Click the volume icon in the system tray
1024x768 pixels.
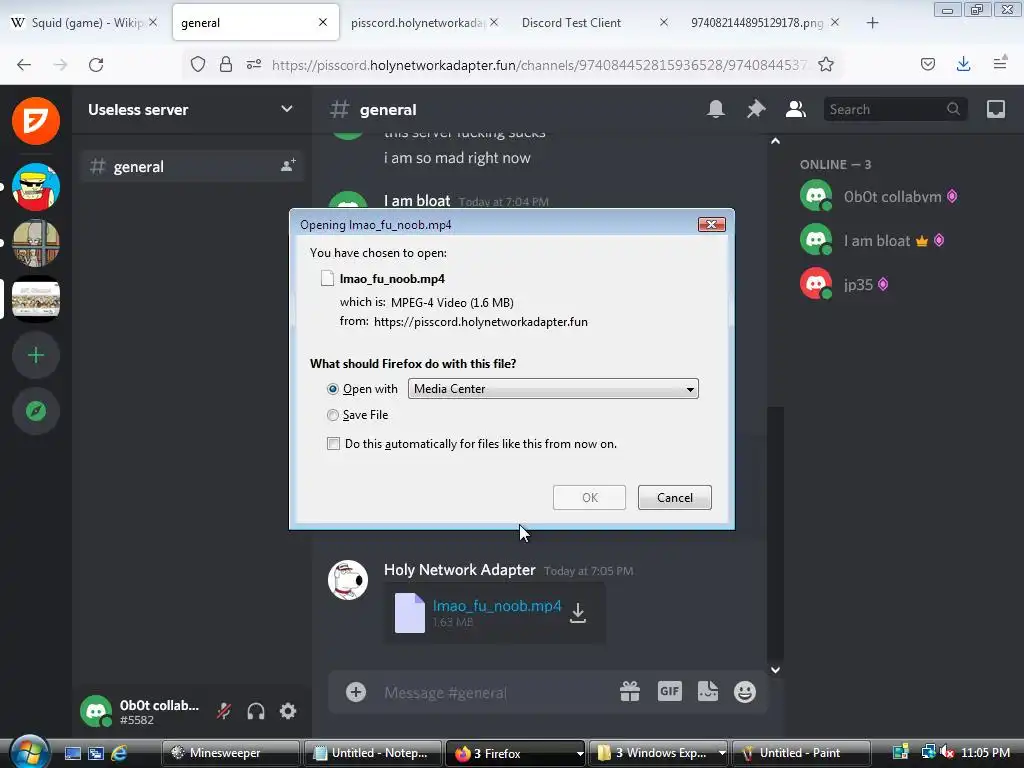point(947,753)
